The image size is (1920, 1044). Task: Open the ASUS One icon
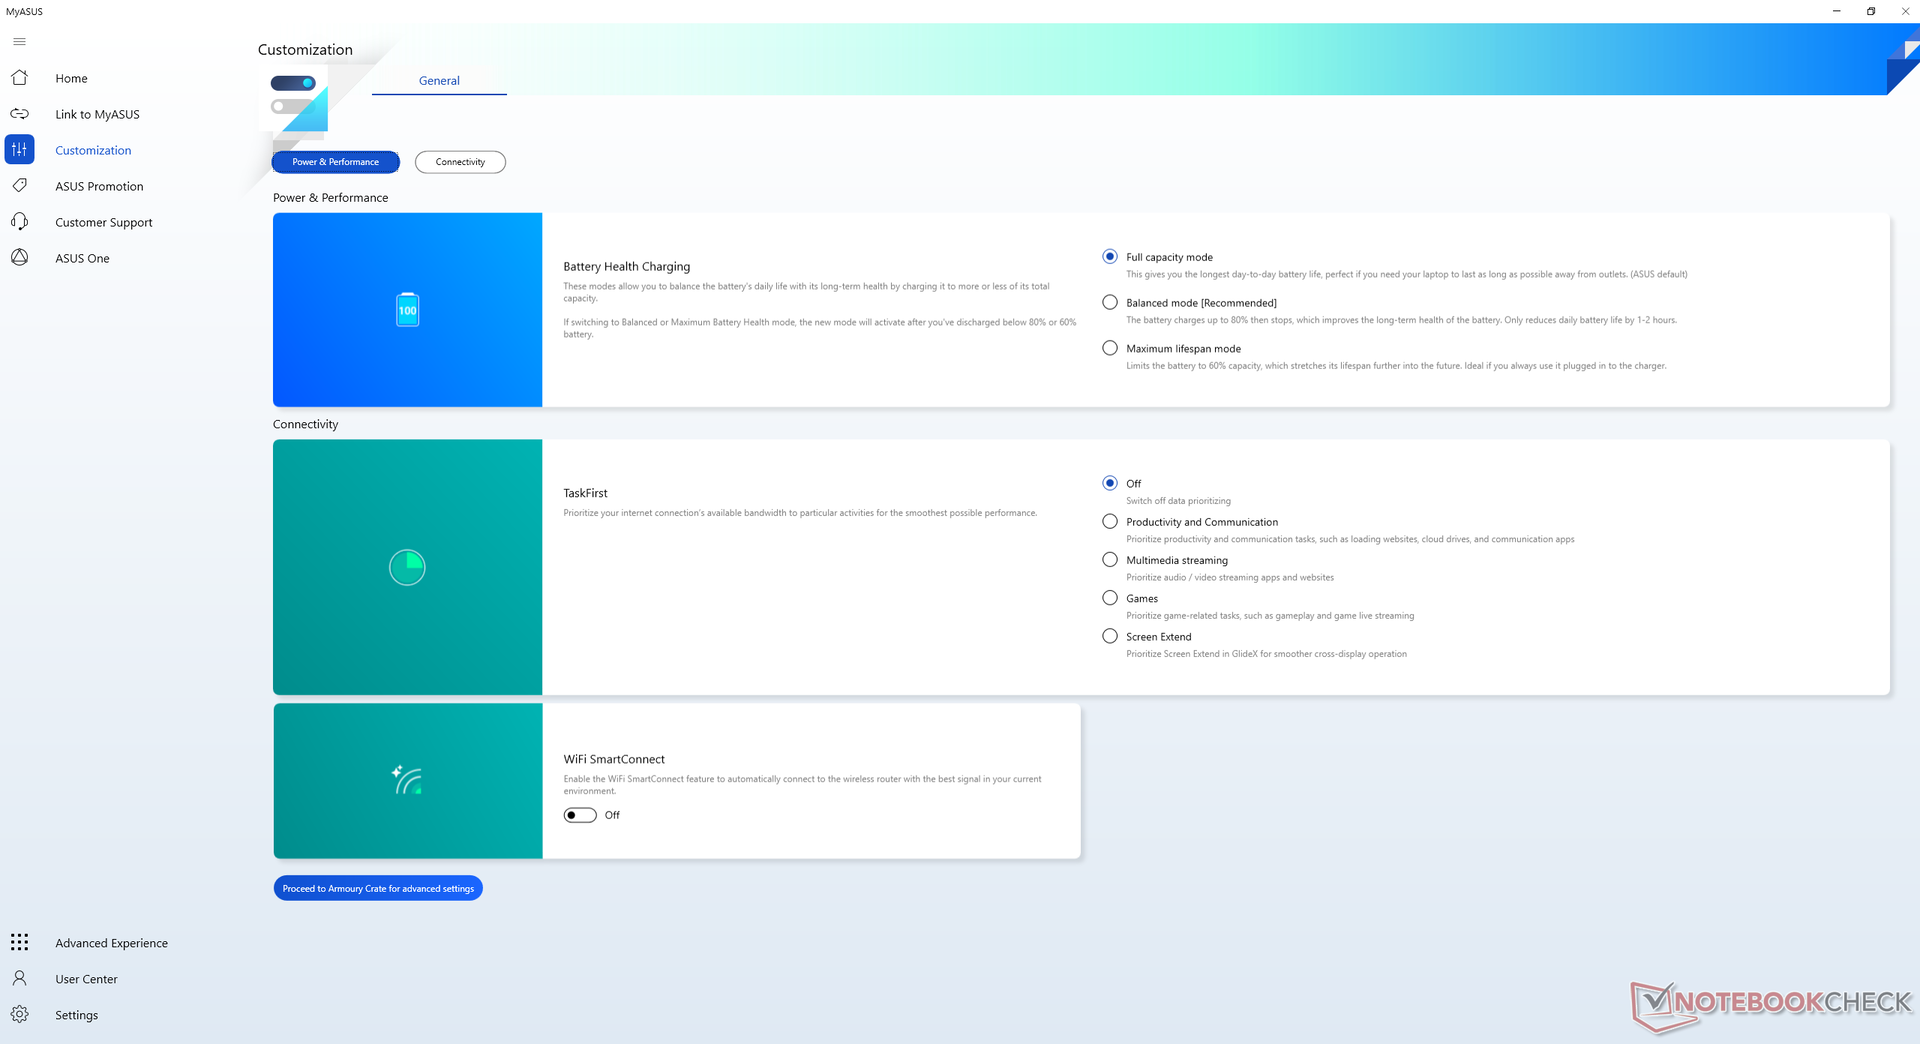coord(19,258)
